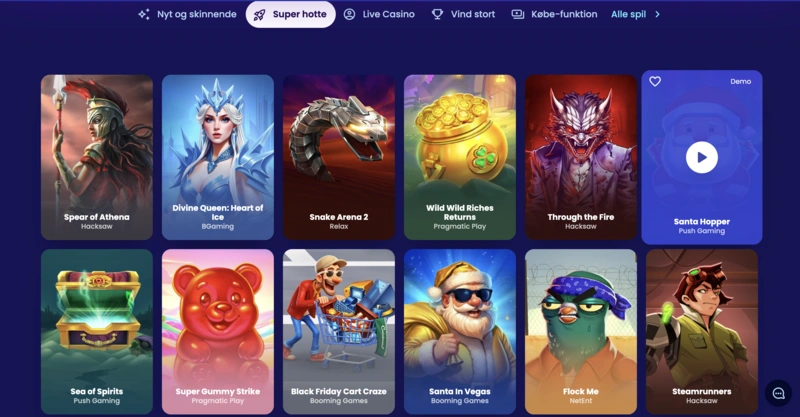Select the Flock Me game by NetEnt

coord(581,332)
